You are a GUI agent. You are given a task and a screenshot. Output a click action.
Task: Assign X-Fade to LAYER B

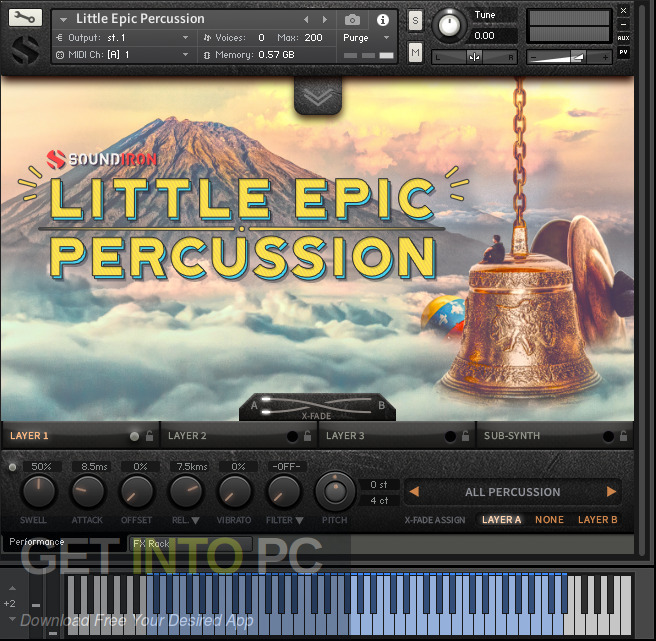tap(597, 520)
